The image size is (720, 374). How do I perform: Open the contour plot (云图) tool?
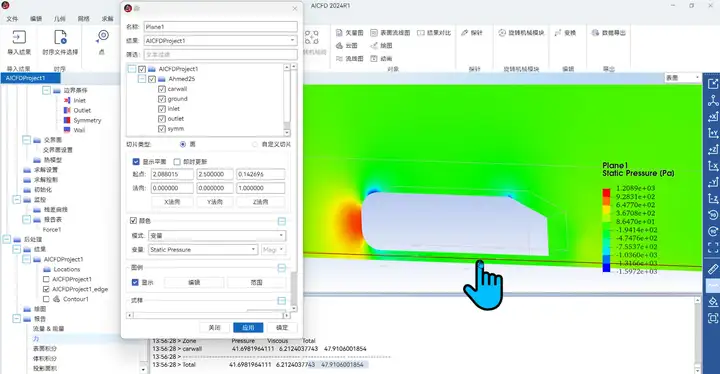(x=339, y=45)
